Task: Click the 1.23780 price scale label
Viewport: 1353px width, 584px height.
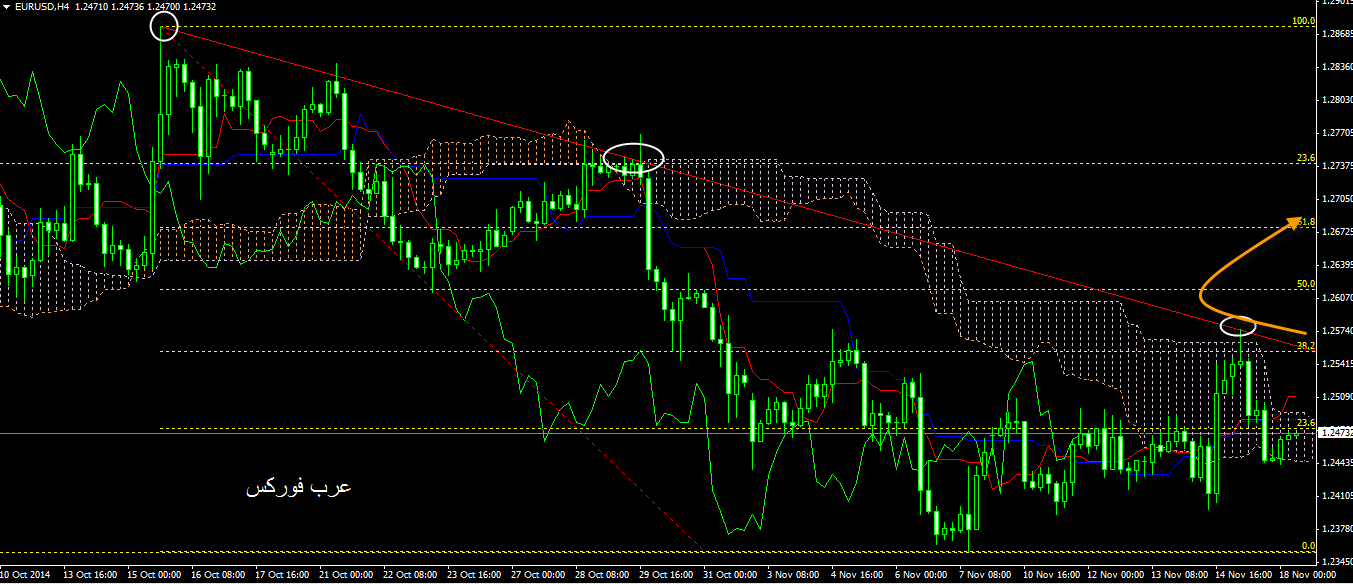Action: point(1337,529)
